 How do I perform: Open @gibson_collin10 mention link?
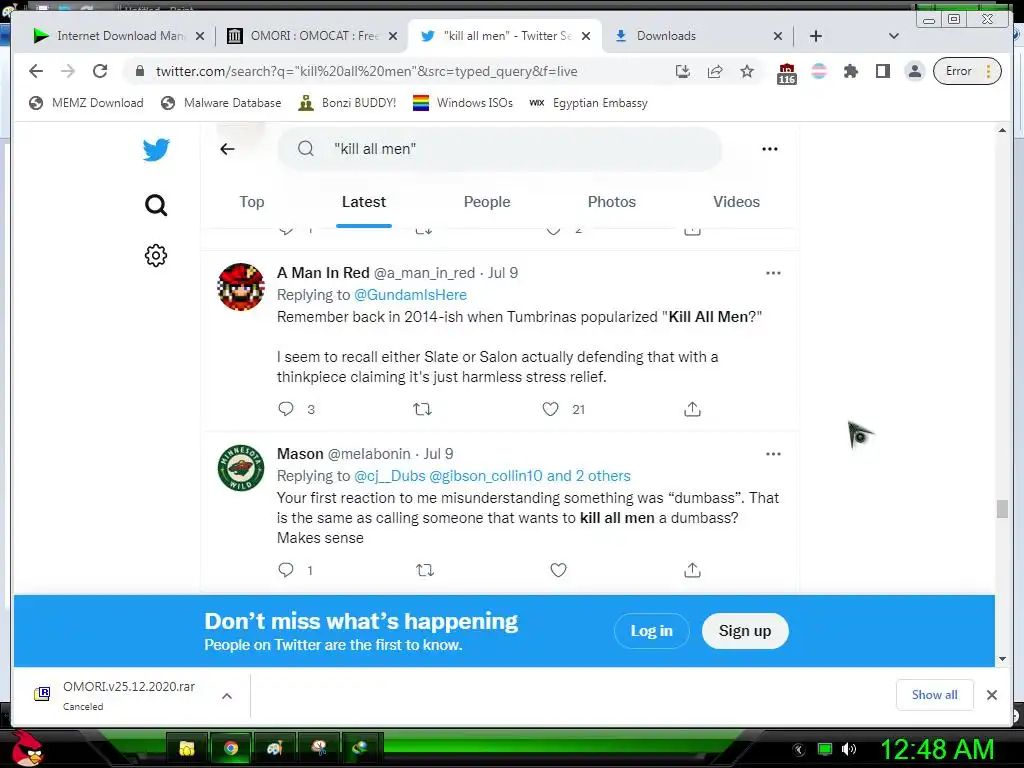(486, 475)
